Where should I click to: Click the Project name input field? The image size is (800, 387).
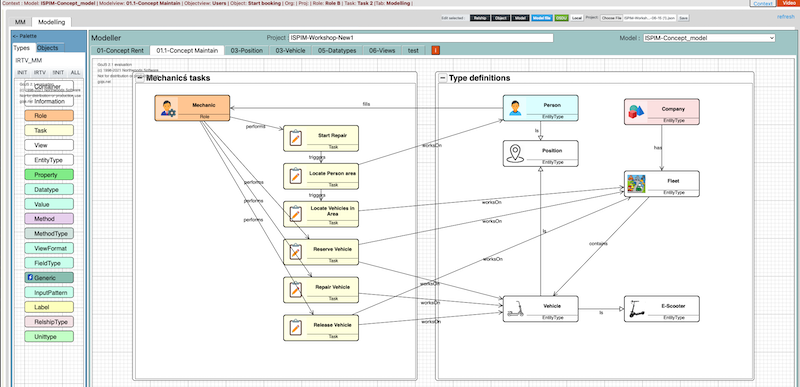[x=421, y=38]
